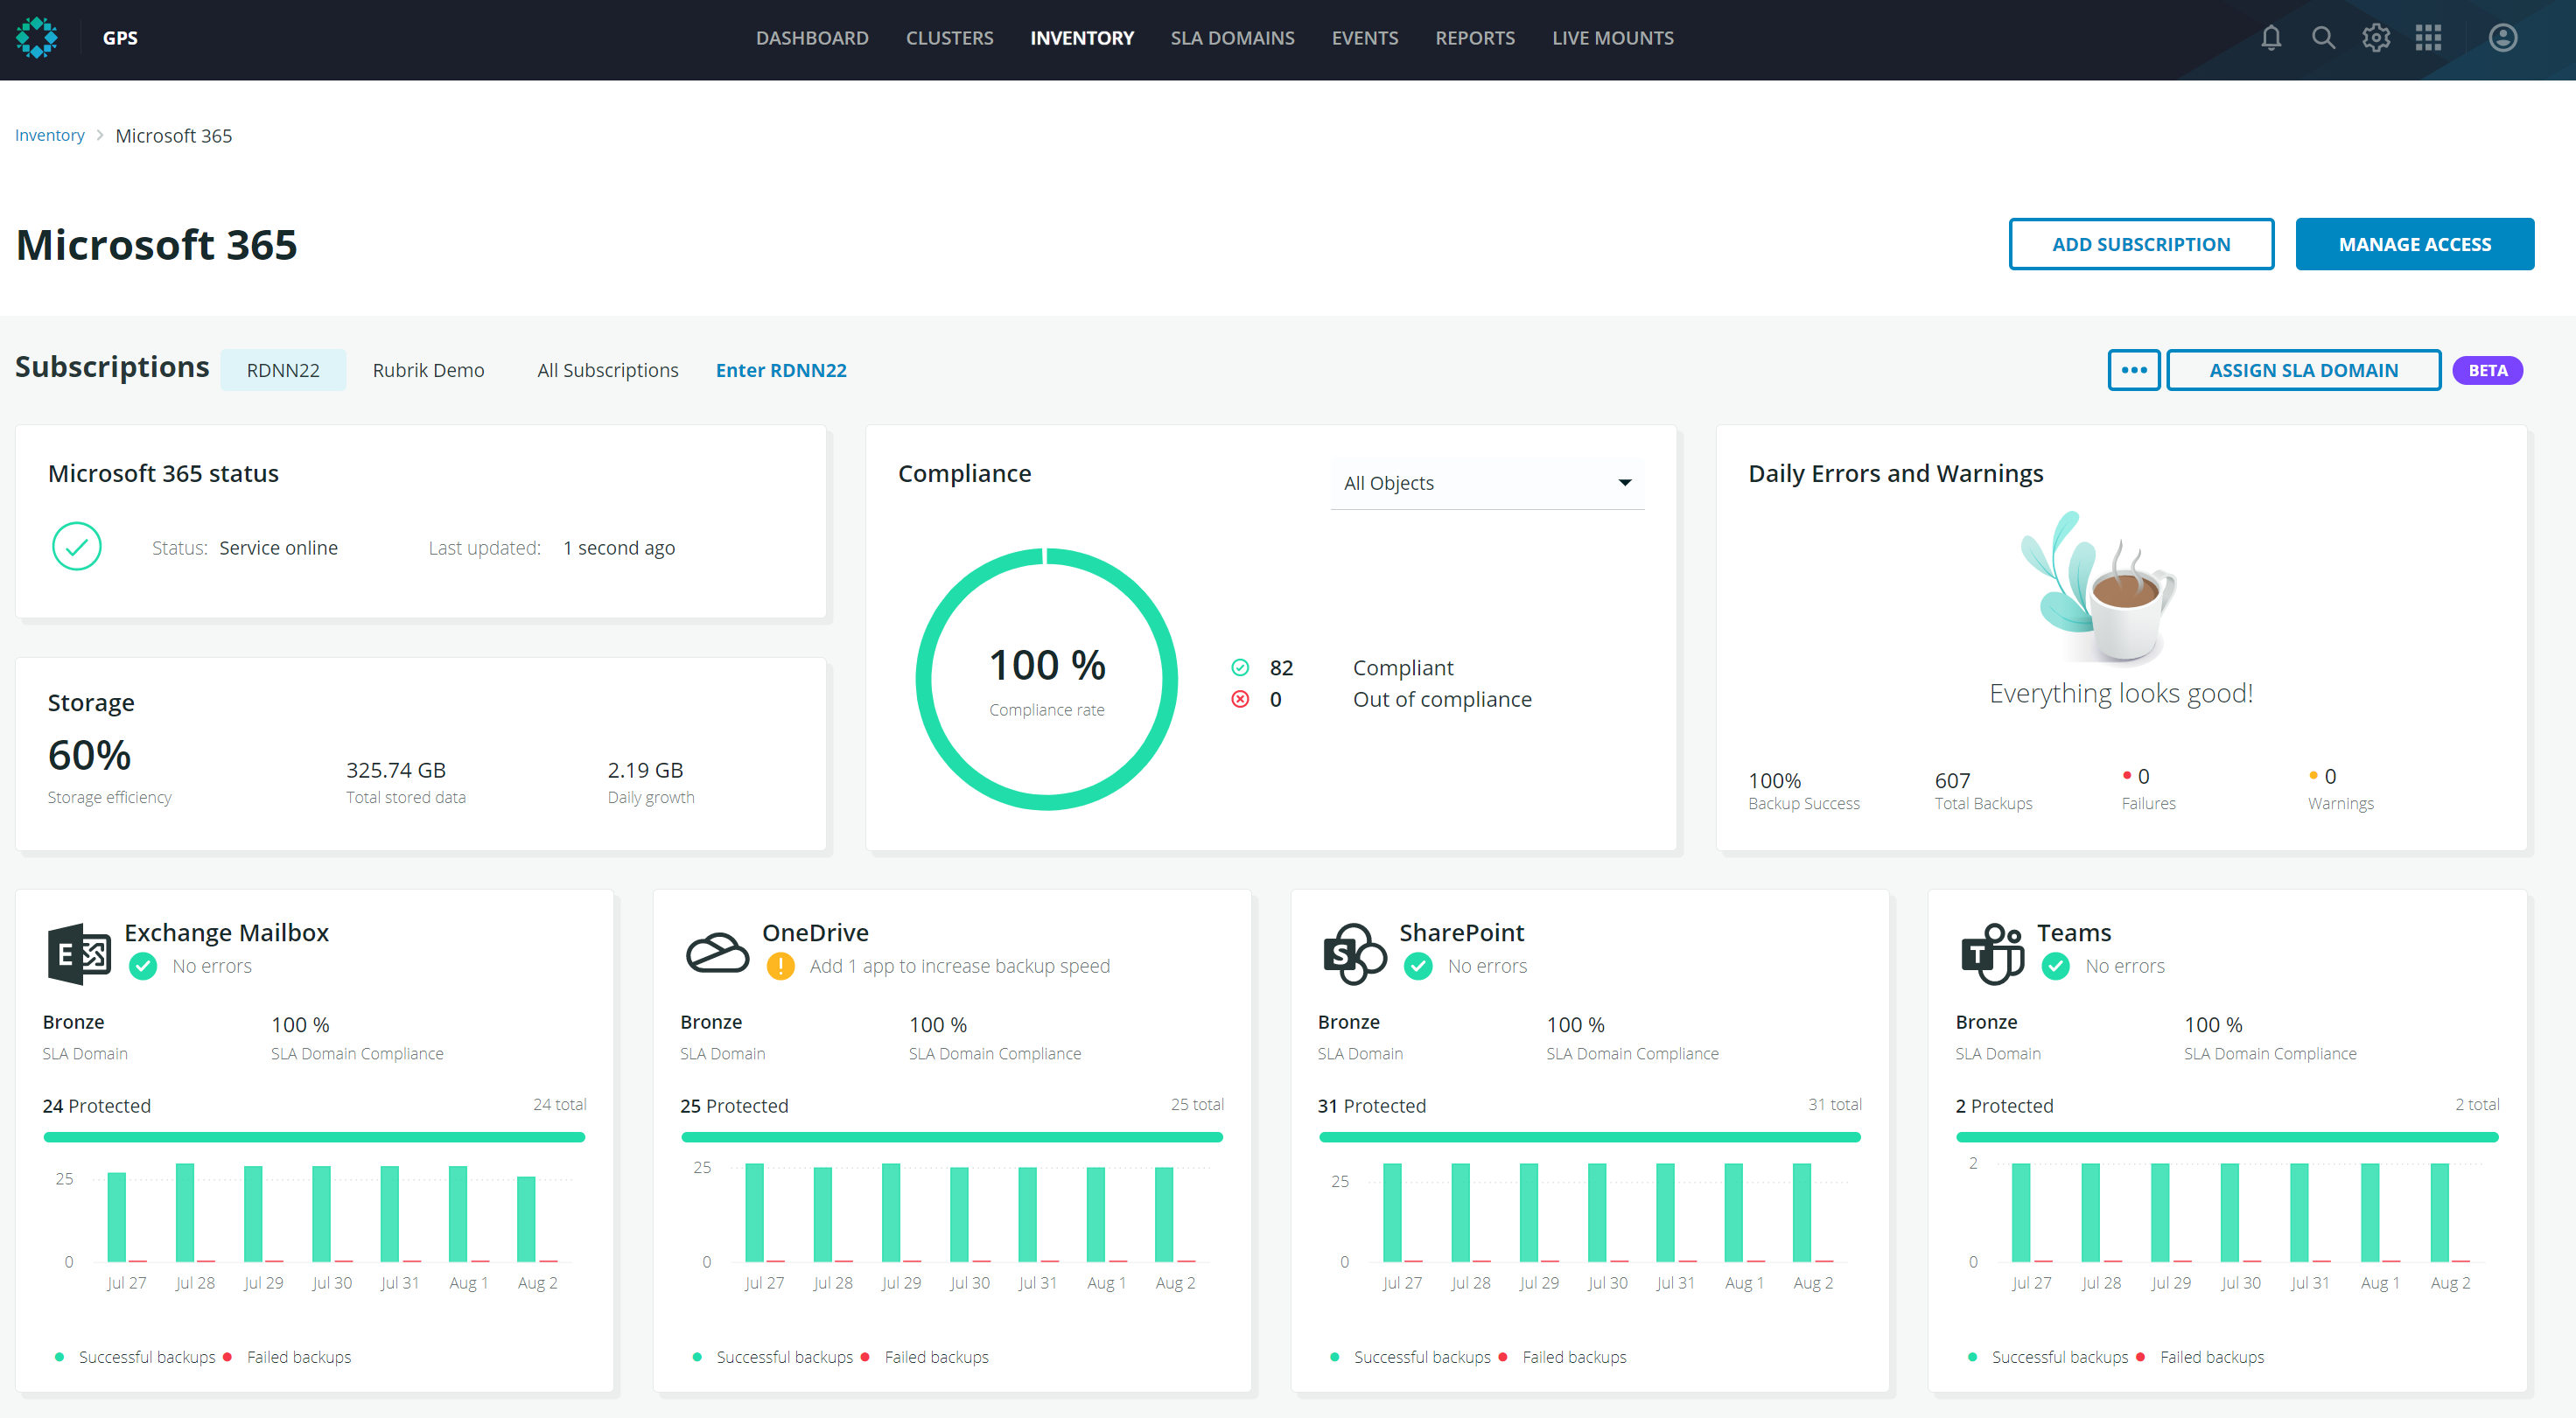Open the three-dots more options menu

(2133, 370)
